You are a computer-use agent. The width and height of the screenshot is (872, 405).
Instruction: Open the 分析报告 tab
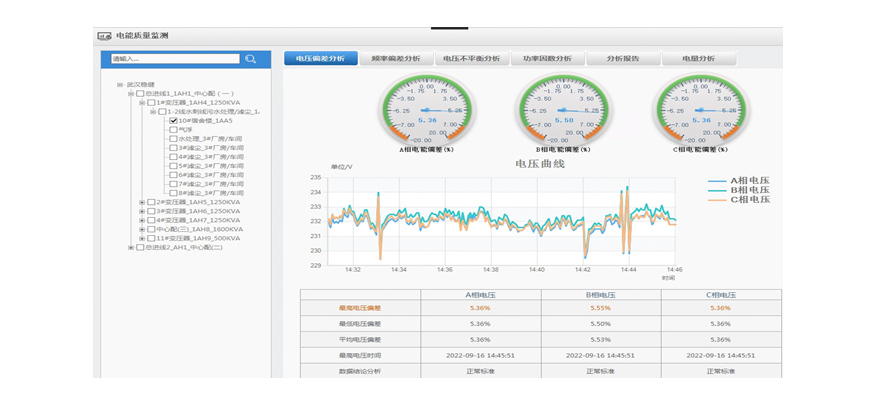tap(622, 59)
